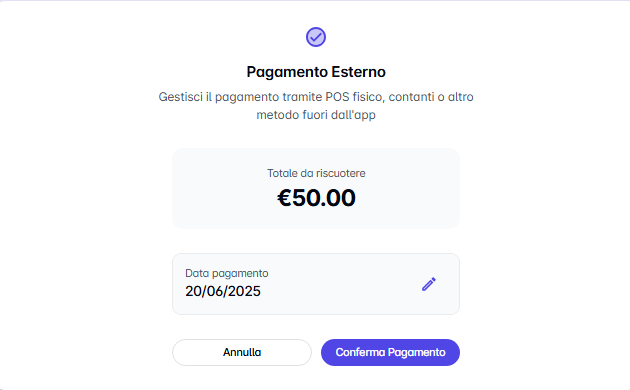Viewport: 630px width, 390px height.
Task: Click the pencil edit icon beside payment date
Action: [x=429, y=284]
